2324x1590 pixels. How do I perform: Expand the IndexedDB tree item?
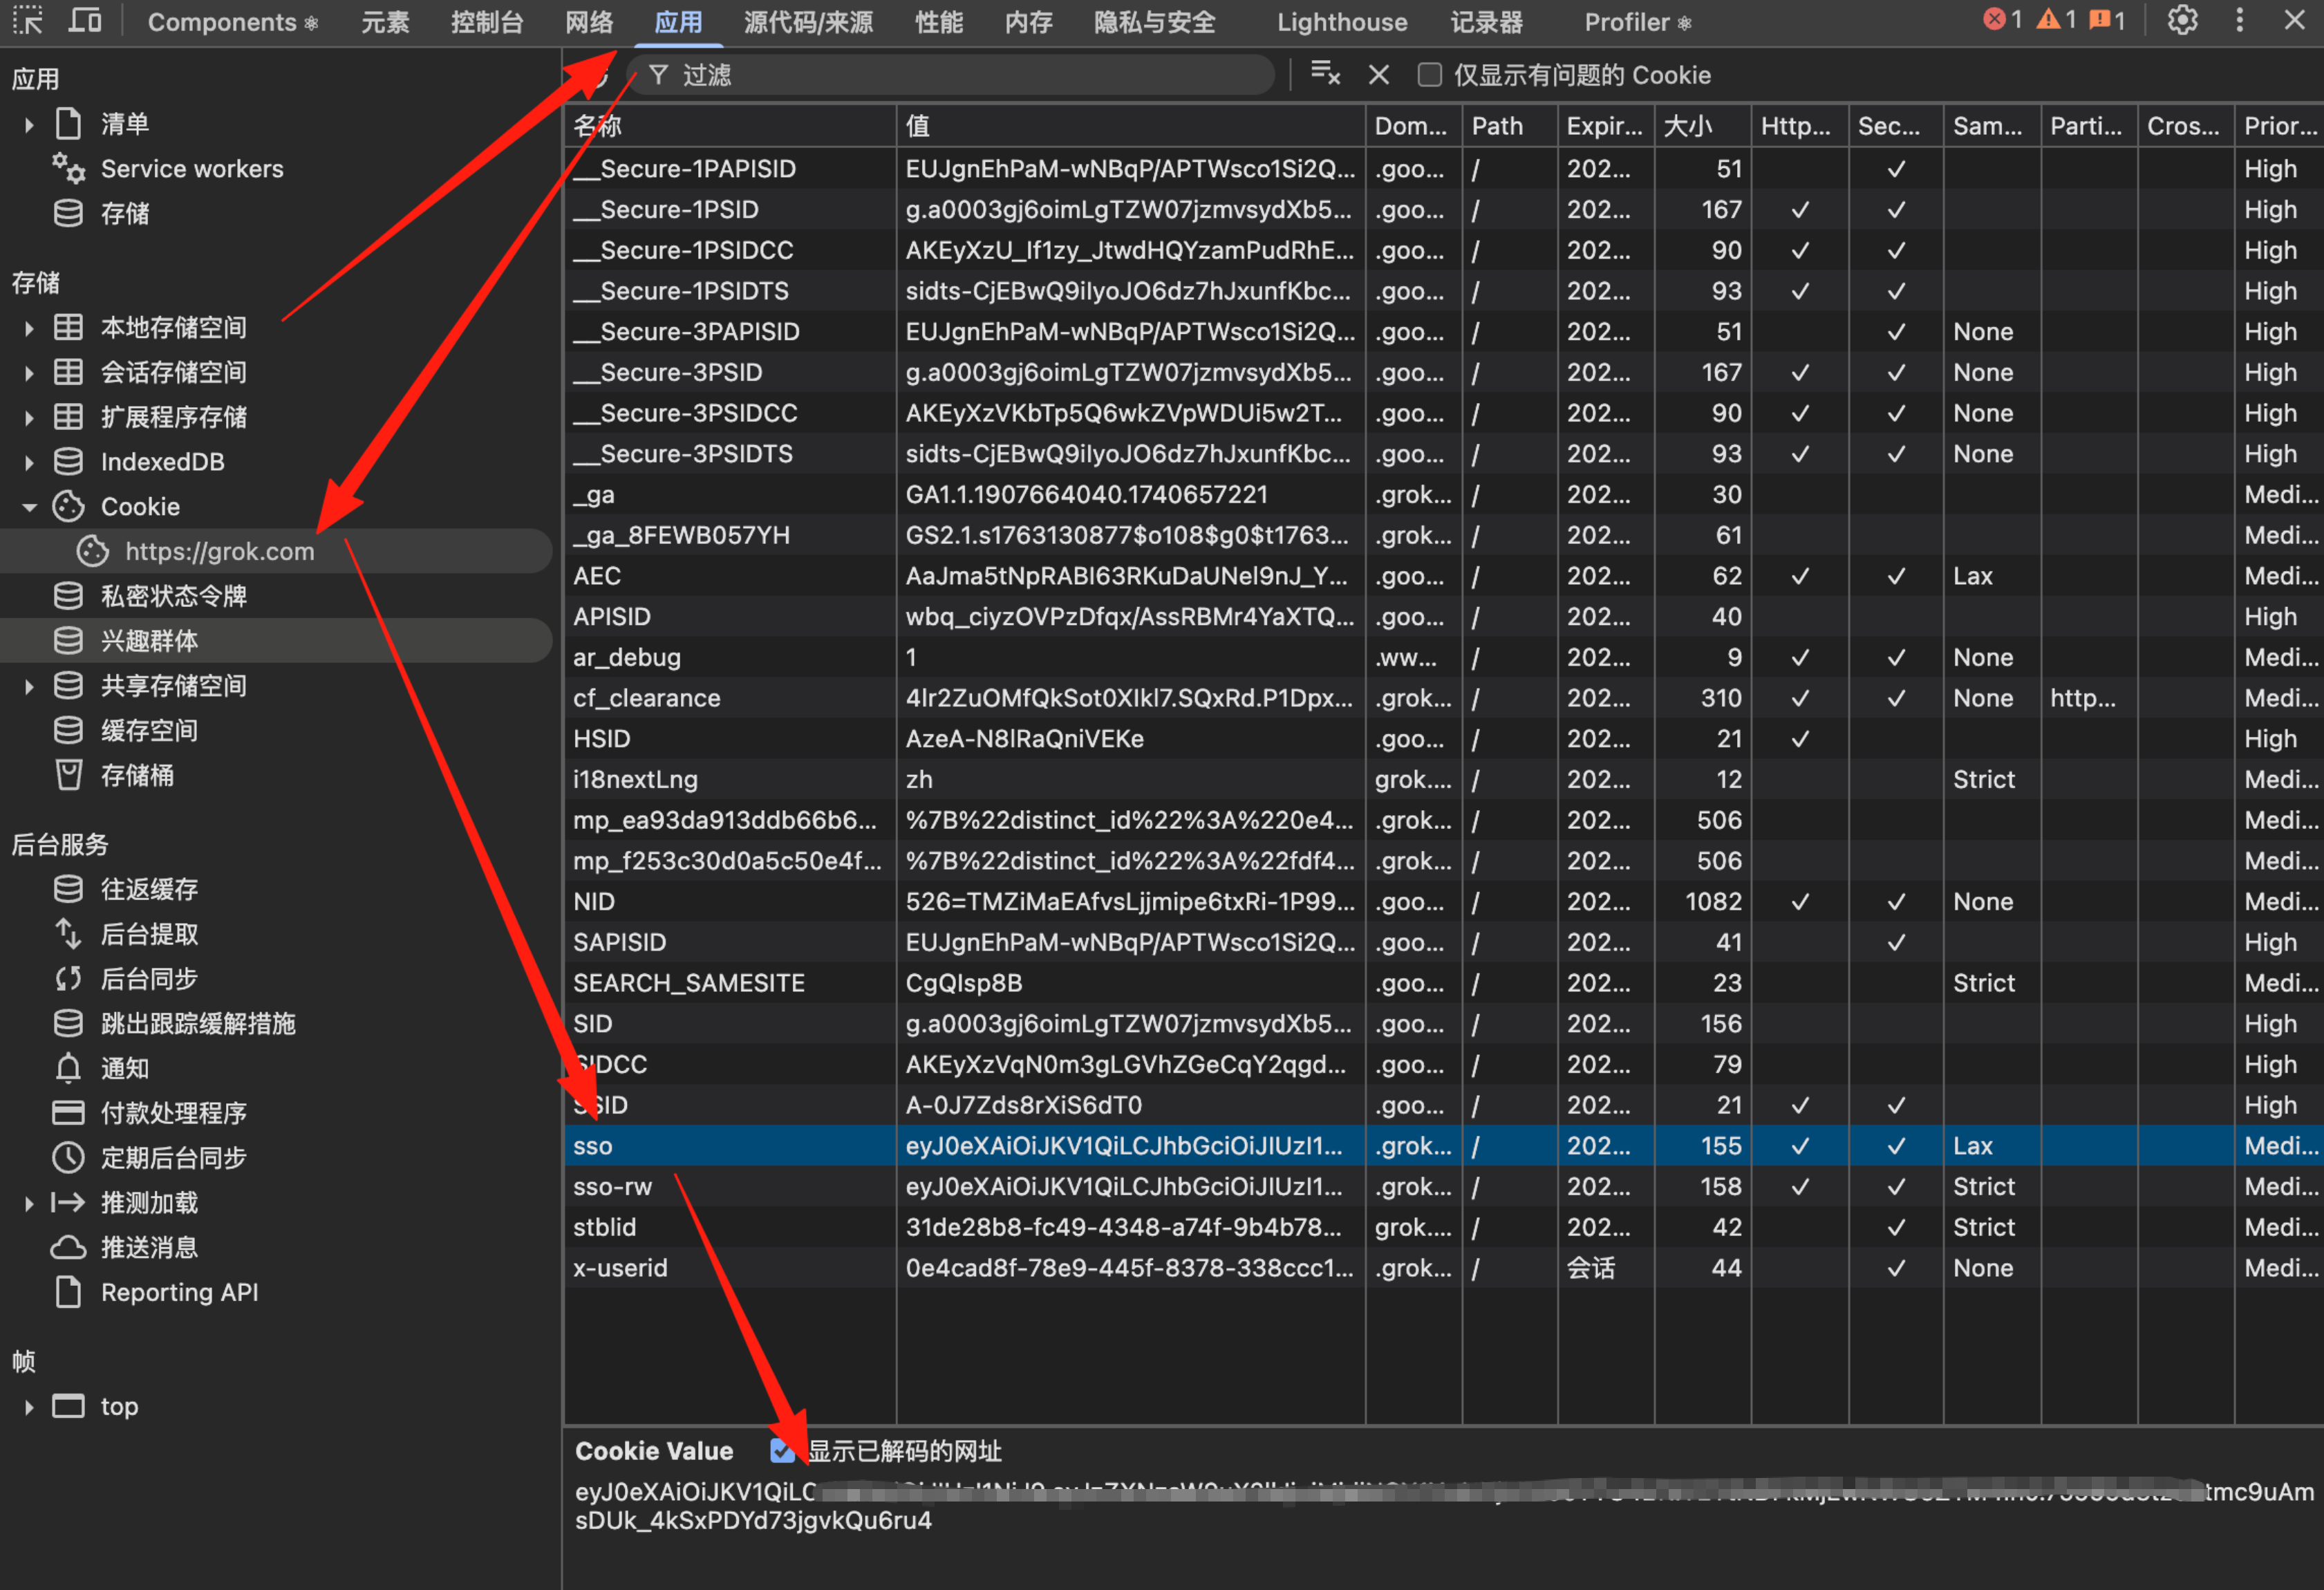[x=29, y=462]
